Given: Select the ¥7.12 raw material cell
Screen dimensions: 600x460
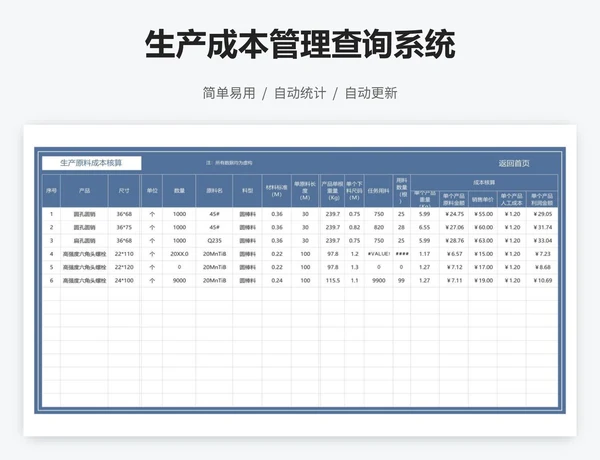Looking at the screenshot, I should click(x=454, y=267).
